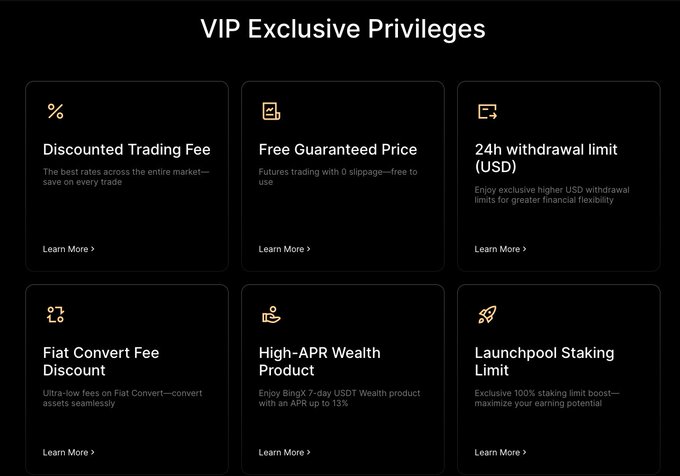Screen dimensions: 680x476
Task: Select the High-APR Wealth Product heading
Action: click(x=319, y=361)
